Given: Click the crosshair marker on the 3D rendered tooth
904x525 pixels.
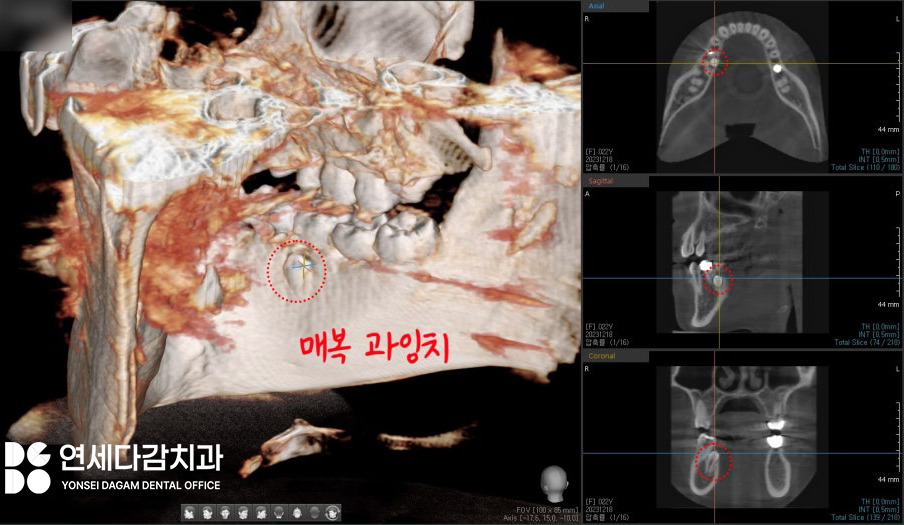Looking at the screenshot, I should pos(303,266).
